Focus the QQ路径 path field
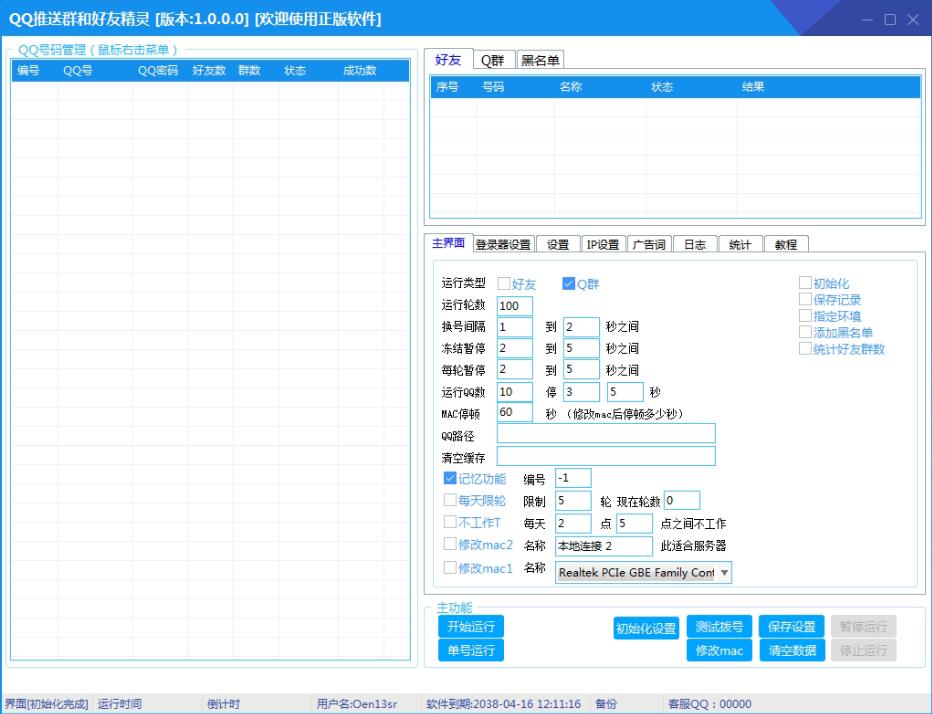This screenshot has width=932, height=714. (606, 433)
